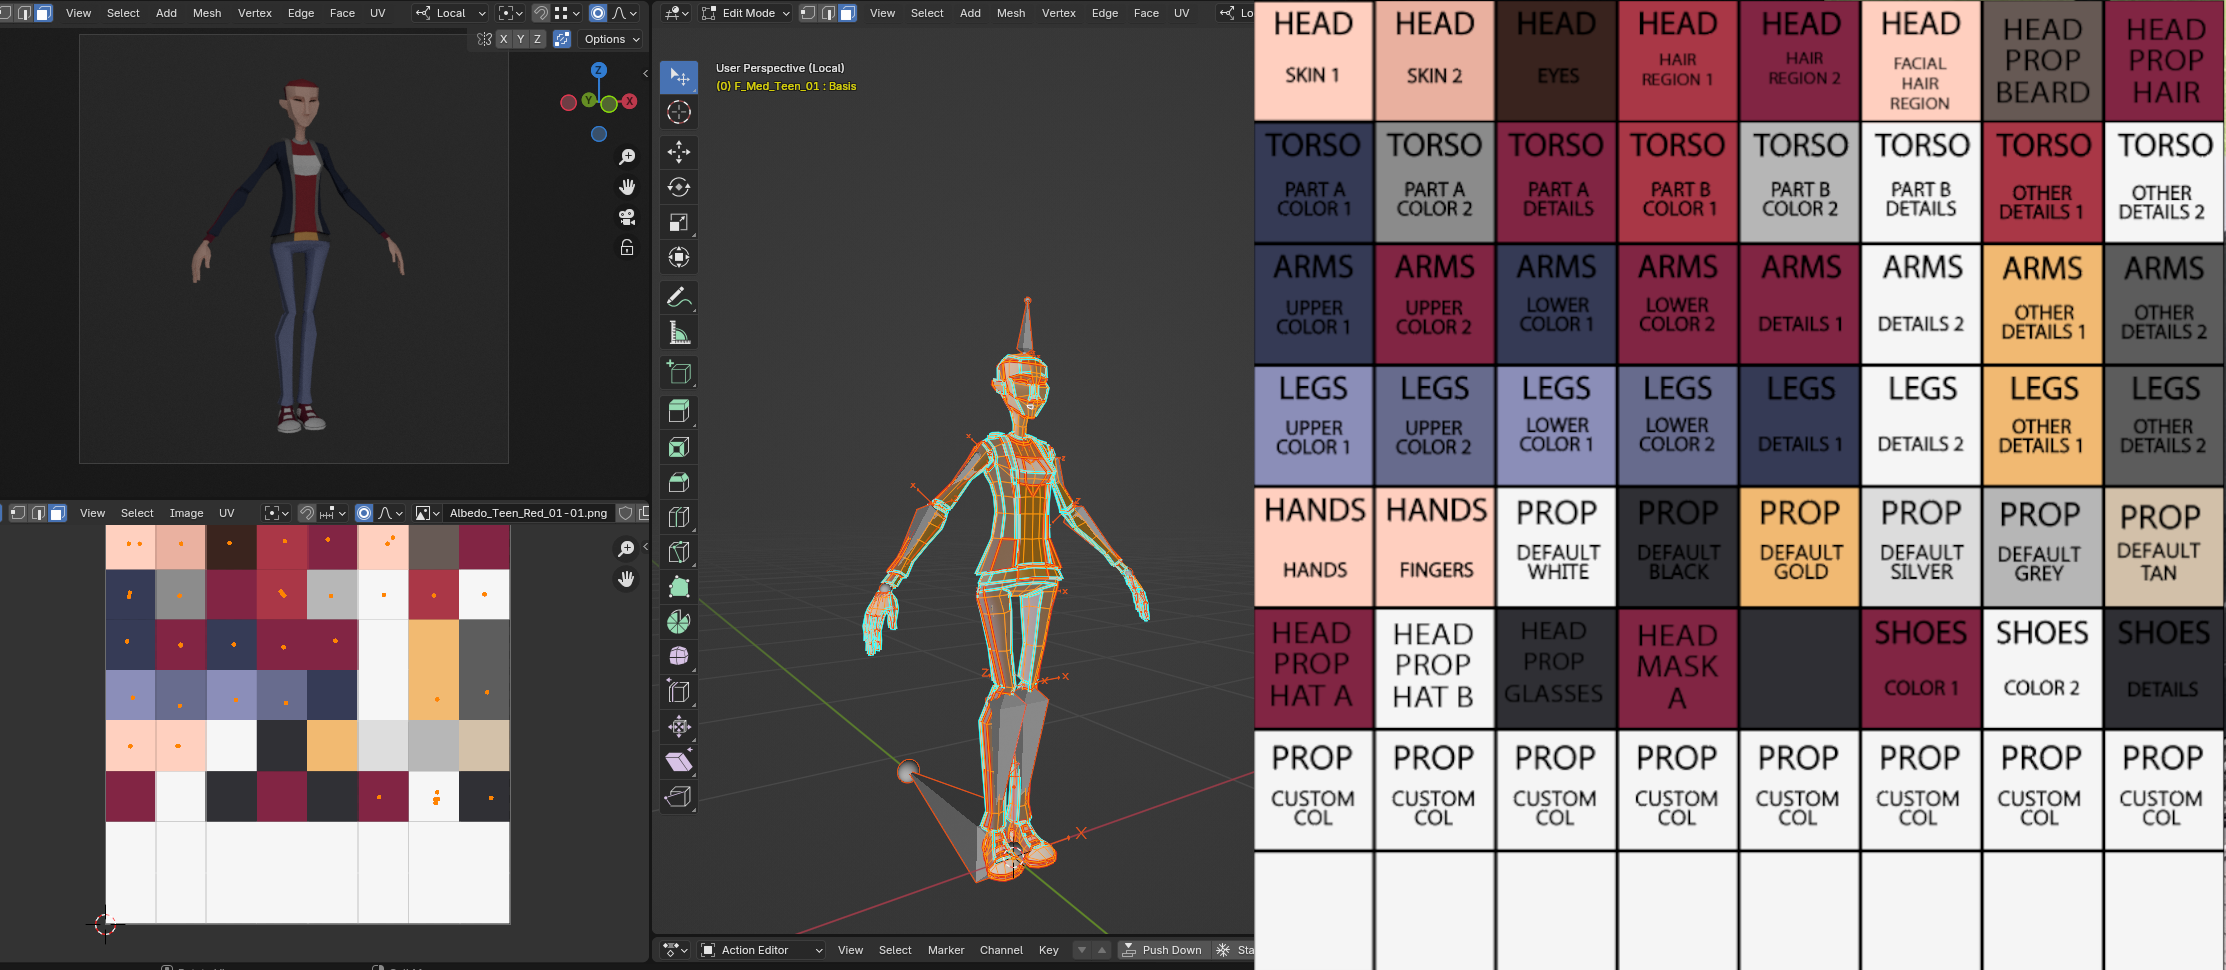
Task: Select the Move tool in the toolbar
Action: coord(679,152)
